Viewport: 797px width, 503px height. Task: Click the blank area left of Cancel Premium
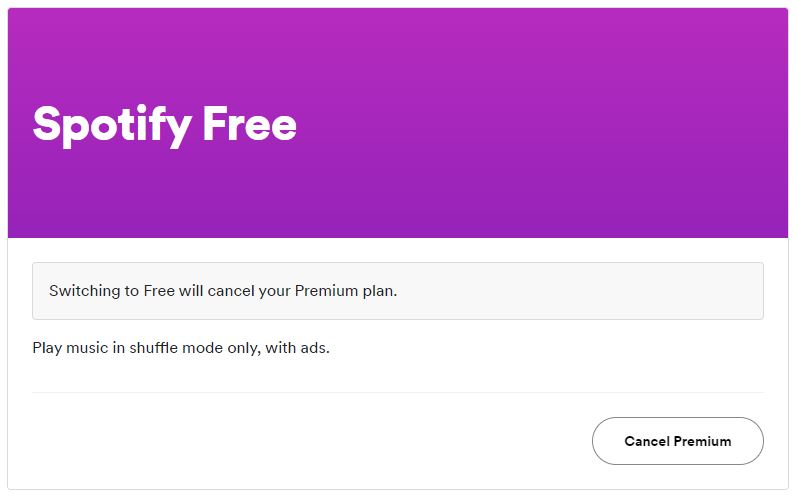(x=300, y=441)
